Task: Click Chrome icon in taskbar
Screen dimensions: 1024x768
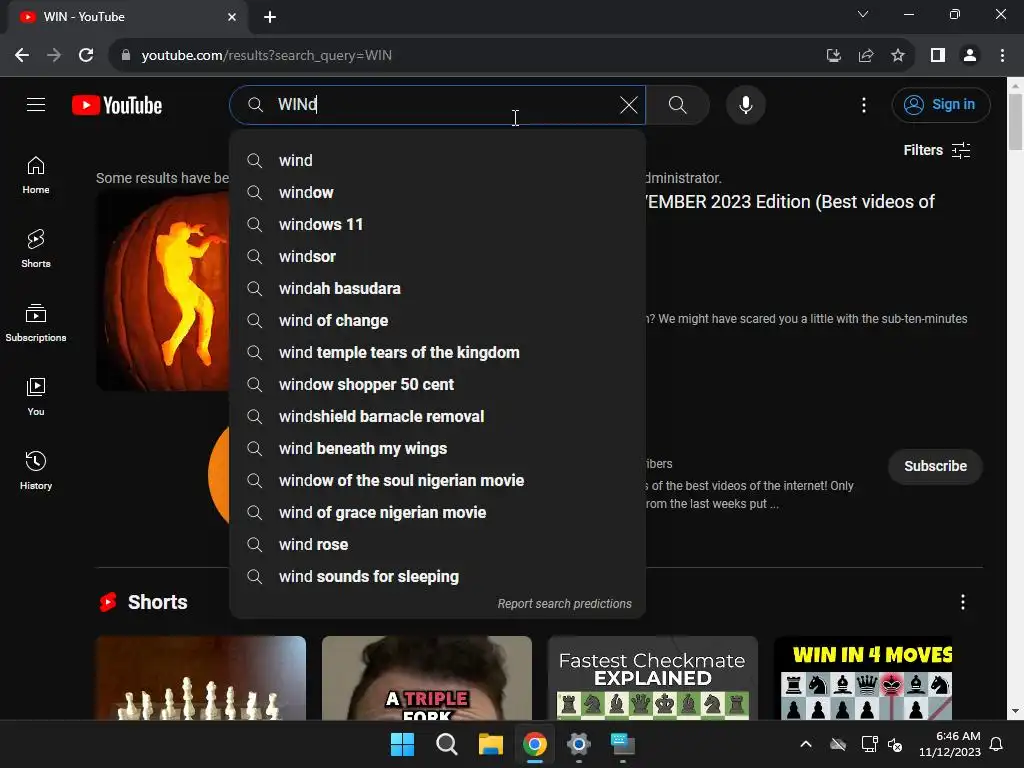Action: pos(535,744)
